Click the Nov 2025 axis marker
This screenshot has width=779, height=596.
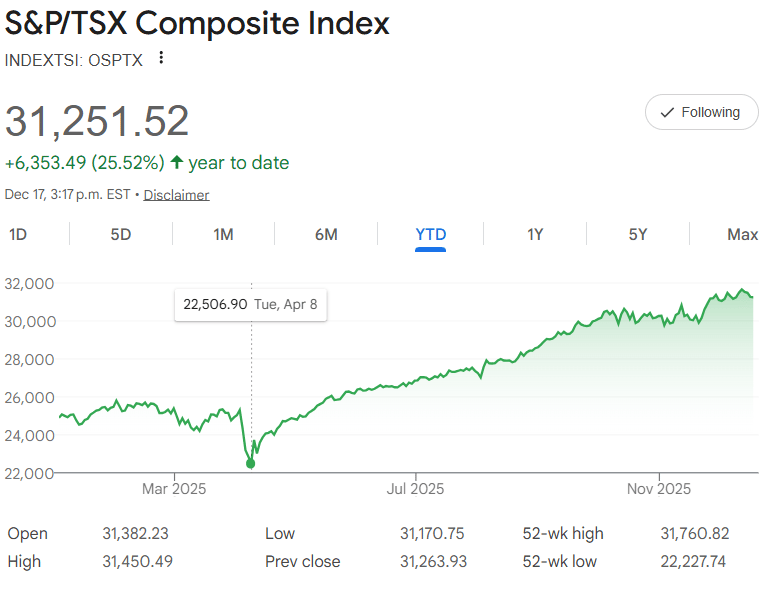point(659,489)
